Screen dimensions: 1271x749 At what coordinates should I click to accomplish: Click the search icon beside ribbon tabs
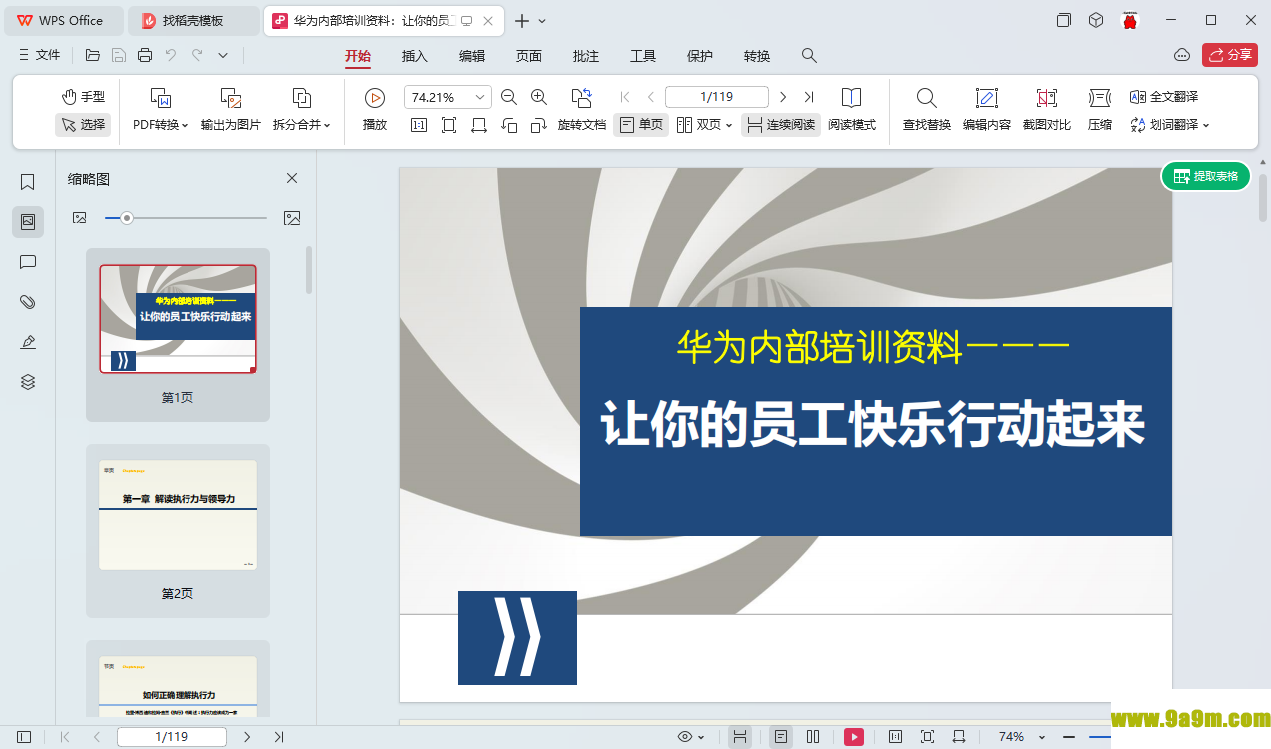pyautogui.click(x=810, y=56)
